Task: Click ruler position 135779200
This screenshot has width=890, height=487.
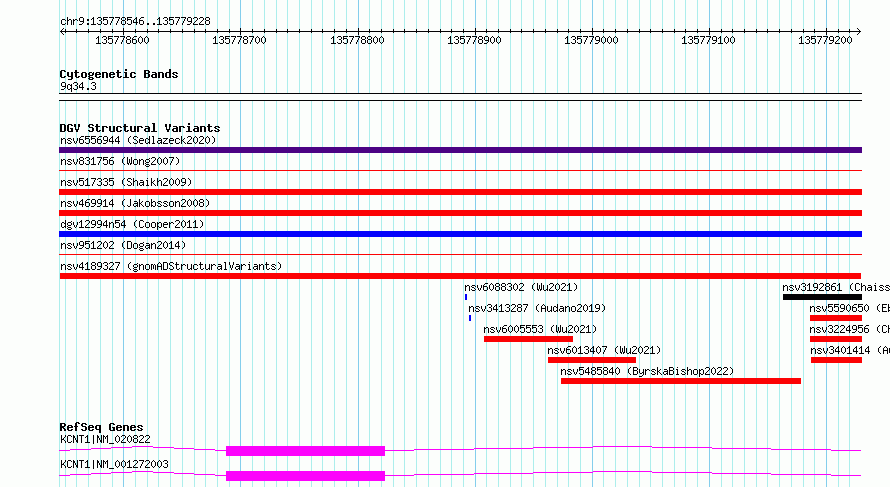Action: click(825, 40)
